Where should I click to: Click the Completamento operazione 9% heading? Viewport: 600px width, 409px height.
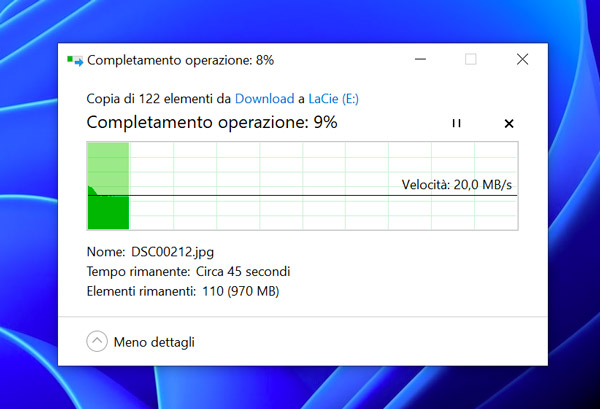coord(212,122)
